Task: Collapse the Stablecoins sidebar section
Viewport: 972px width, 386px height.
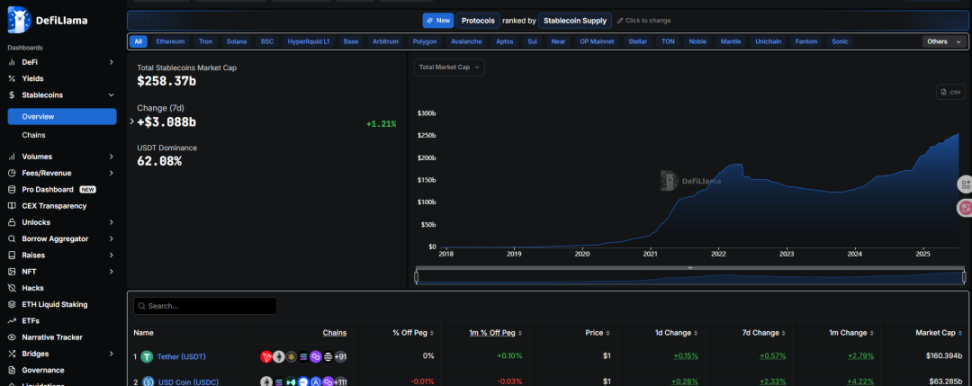Action: (111, 95)
